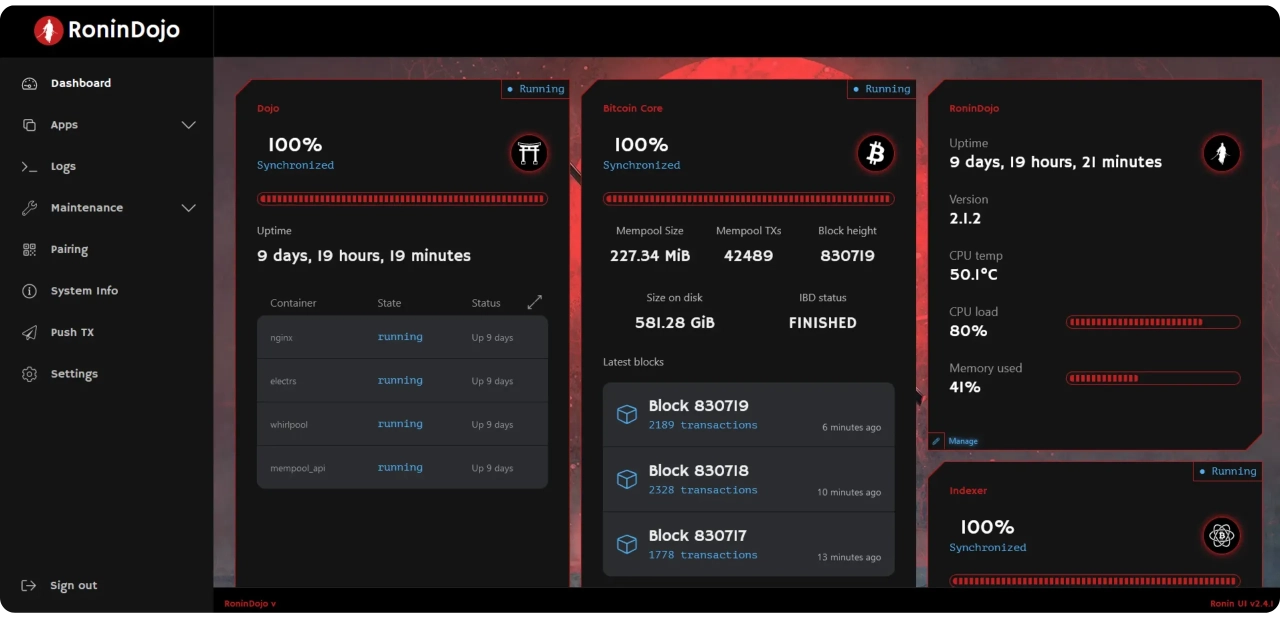Open the Logs page

click(63, 167)
